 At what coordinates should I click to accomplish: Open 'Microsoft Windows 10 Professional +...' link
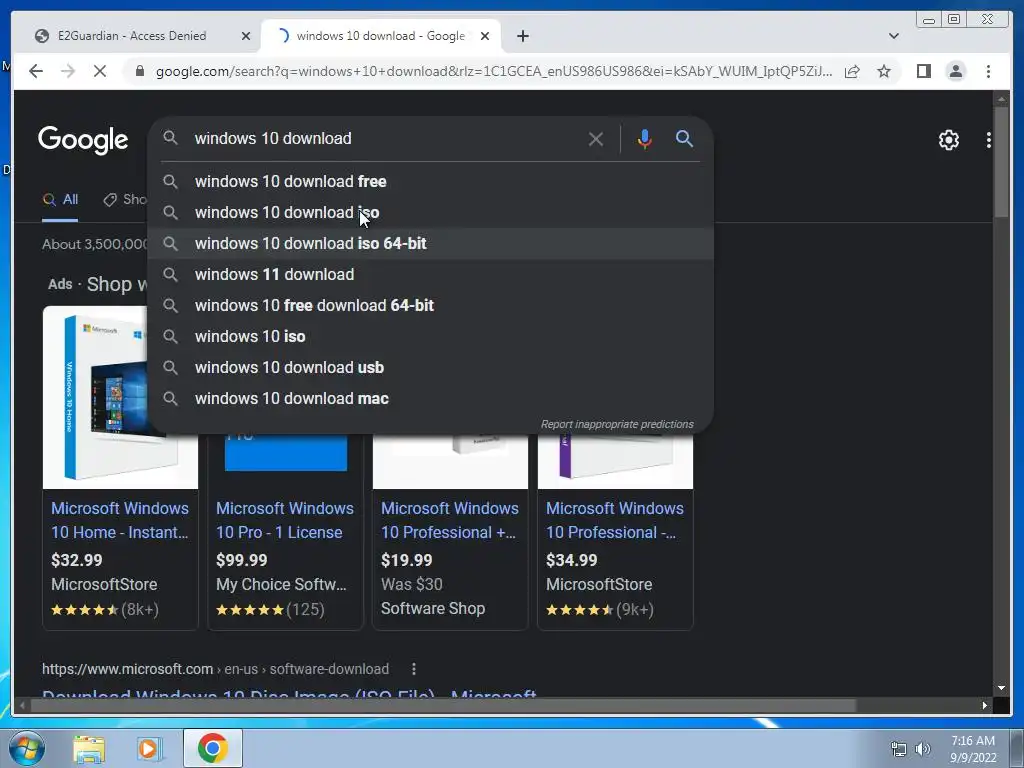(449, 520)
